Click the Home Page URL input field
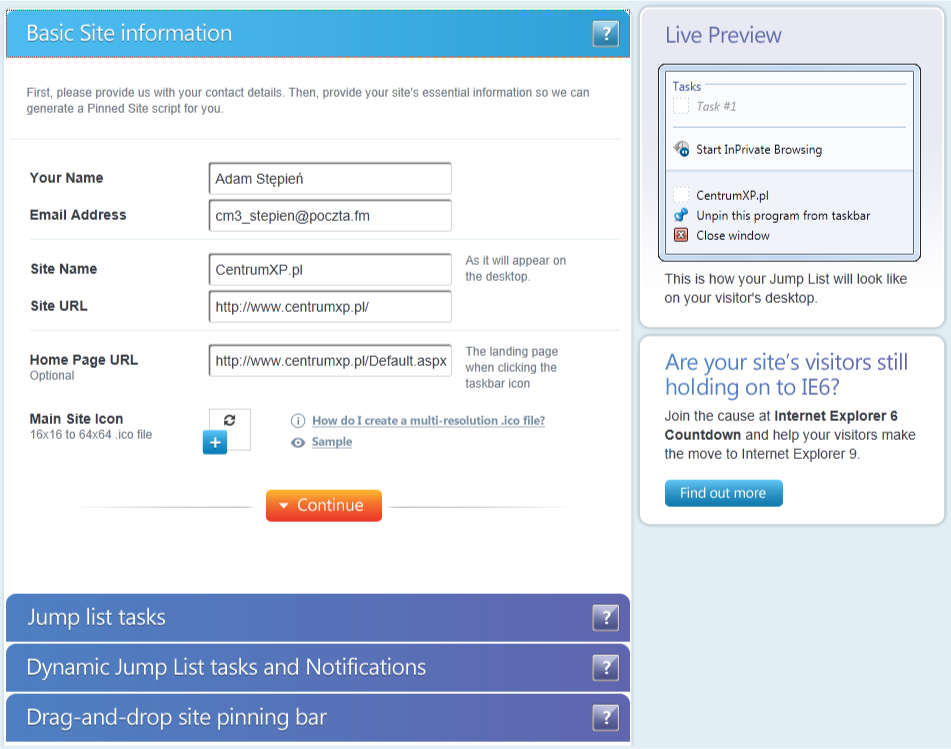Screen dimensions: 951x749 pyautogui.click(x=330, y=361)
